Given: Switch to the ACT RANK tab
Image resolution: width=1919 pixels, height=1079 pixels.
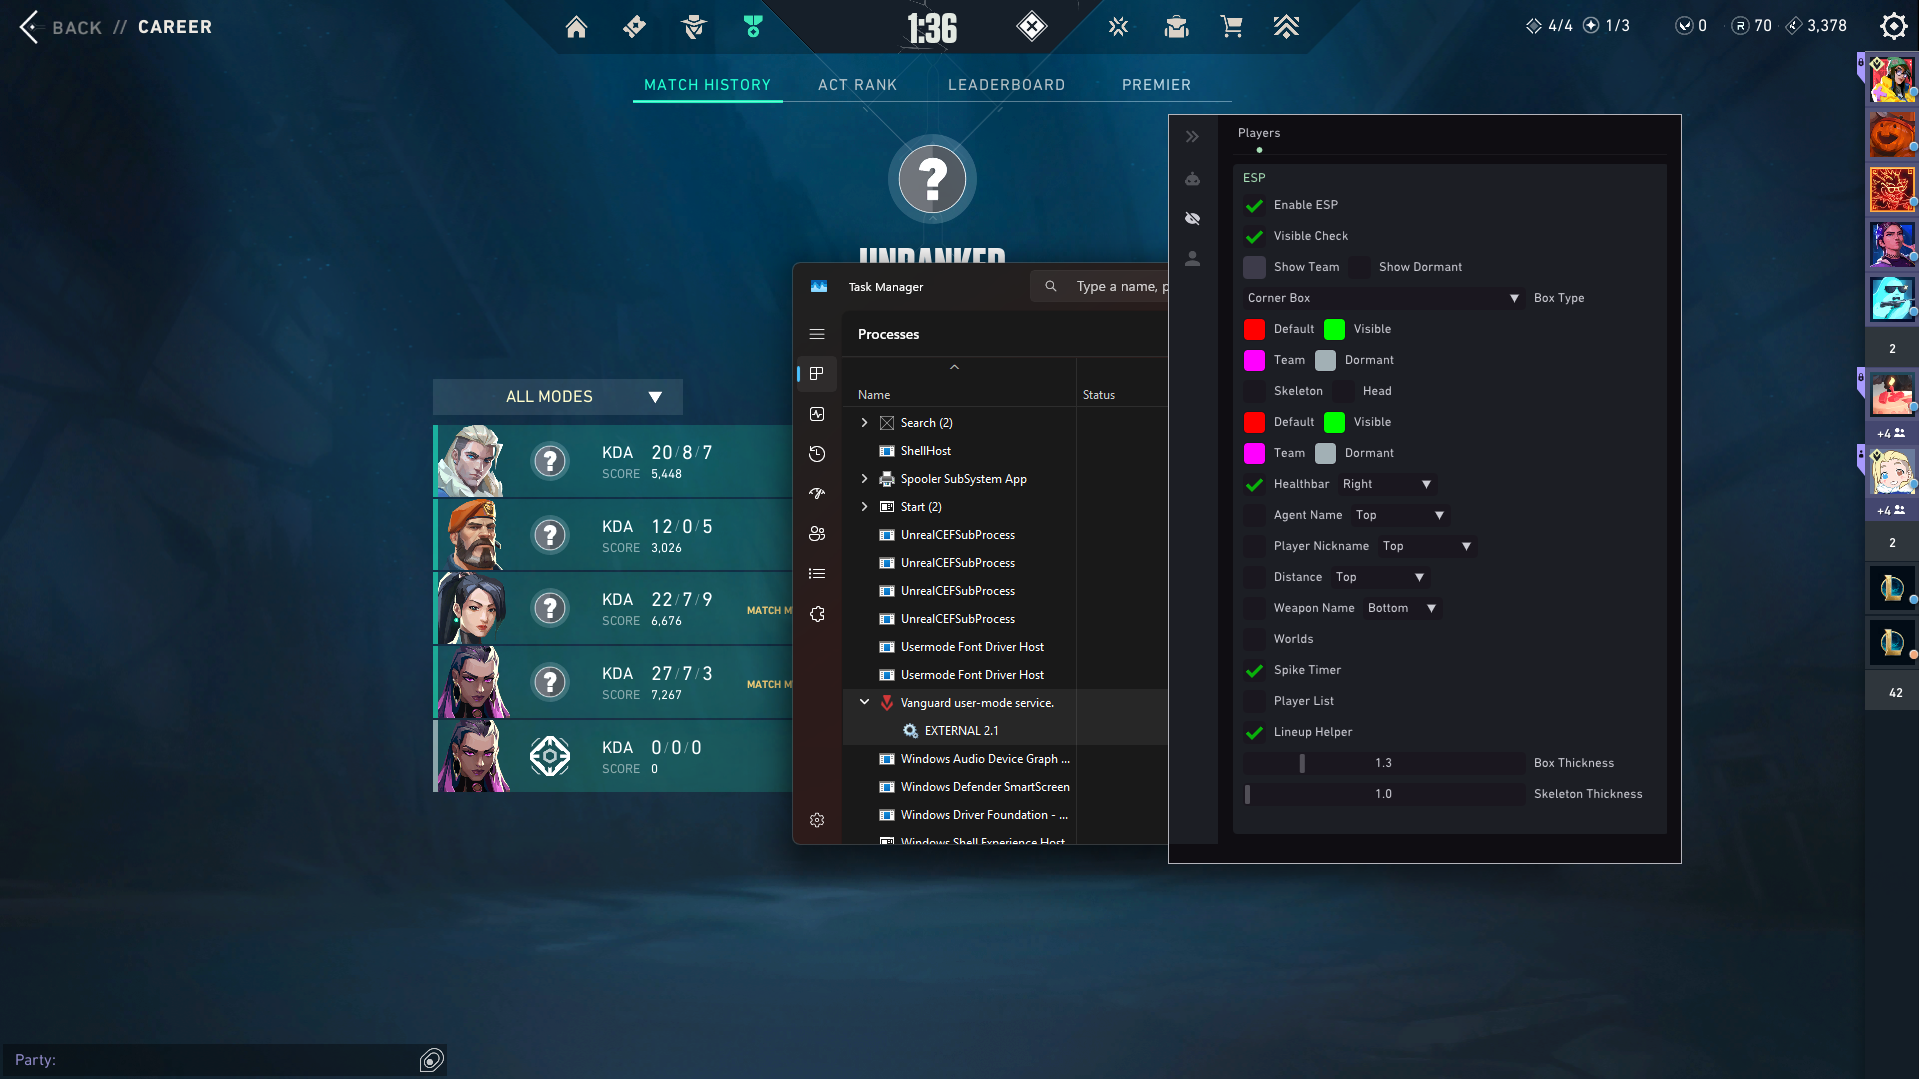Looking at the screenshot, I should [857, 85].
